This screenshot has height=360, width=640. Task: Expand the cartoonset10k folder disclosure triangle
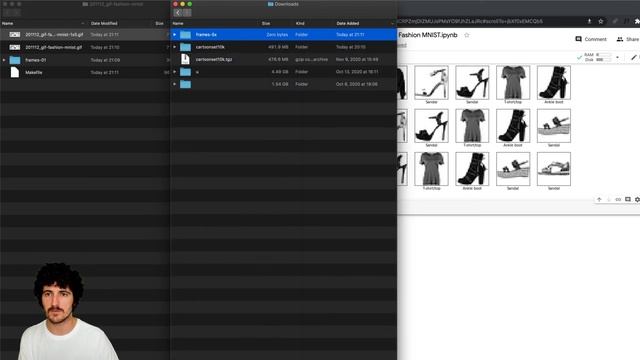click(175, 47)
